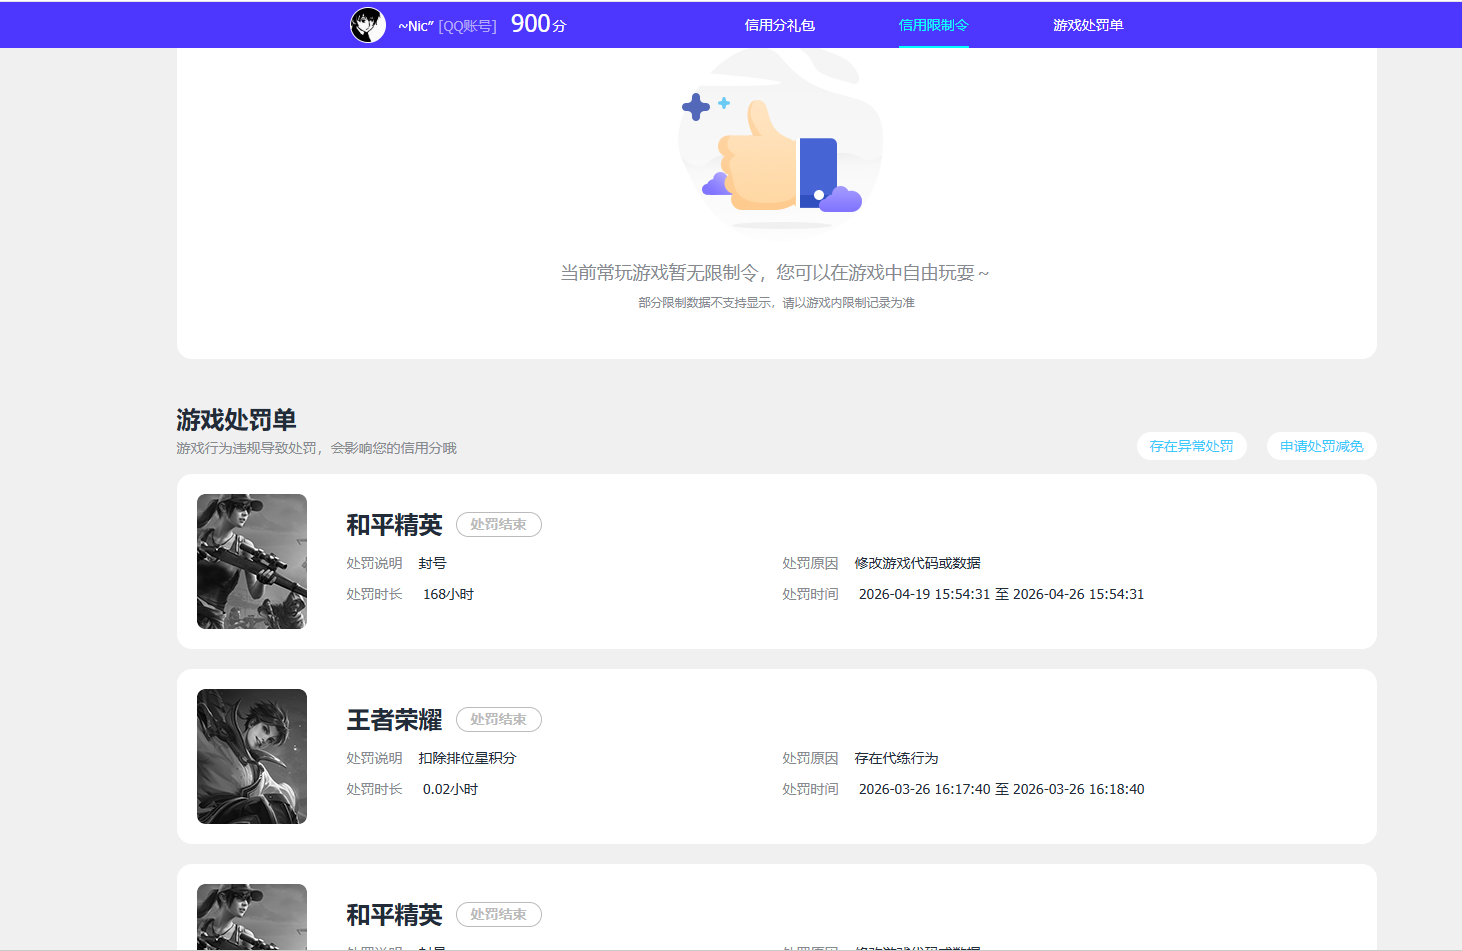Open the 信用分礼包 tab
The height and width of the screenshot is (951, 1462).
point(780,25)
